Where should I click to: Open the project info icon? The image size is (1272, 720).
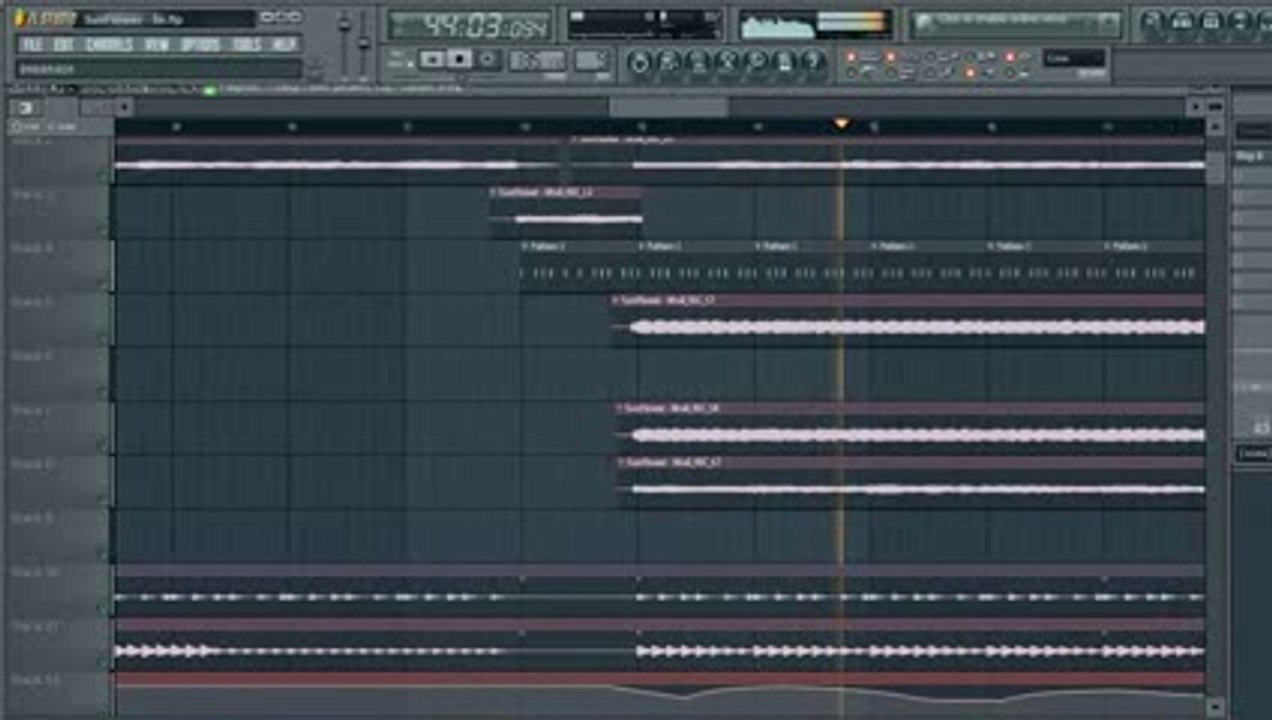tap(786, 63)
